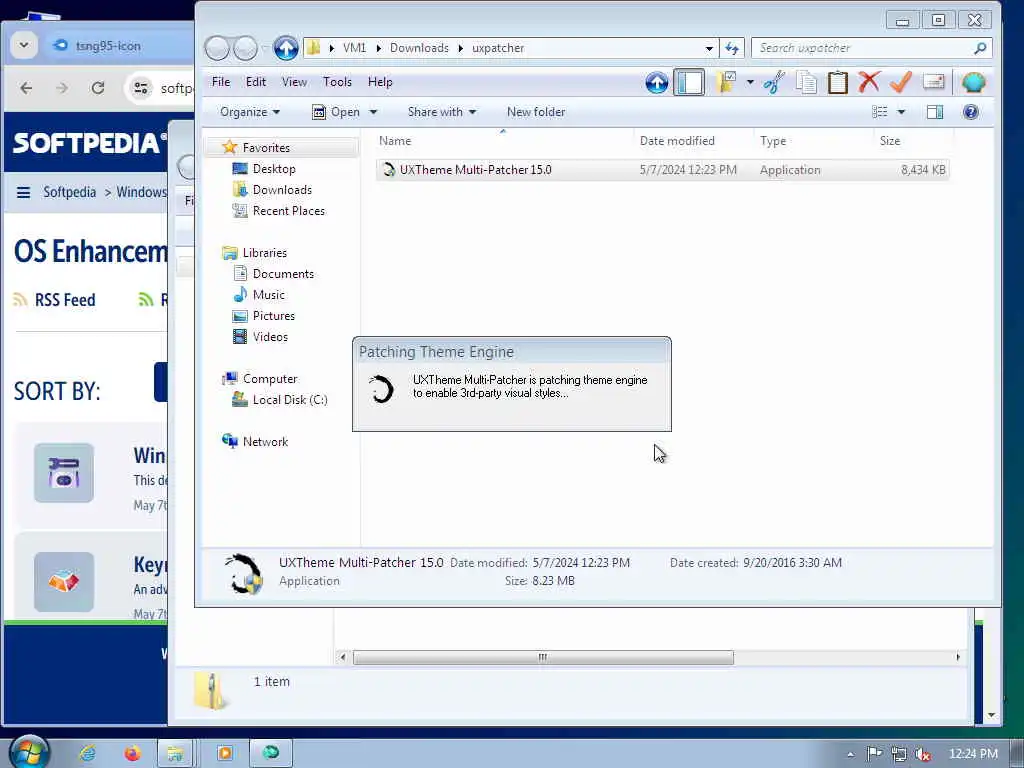
Task: Click the horizontal scrollbar thumb in back window
Action: pyautogui.click(x=543, y=657)
